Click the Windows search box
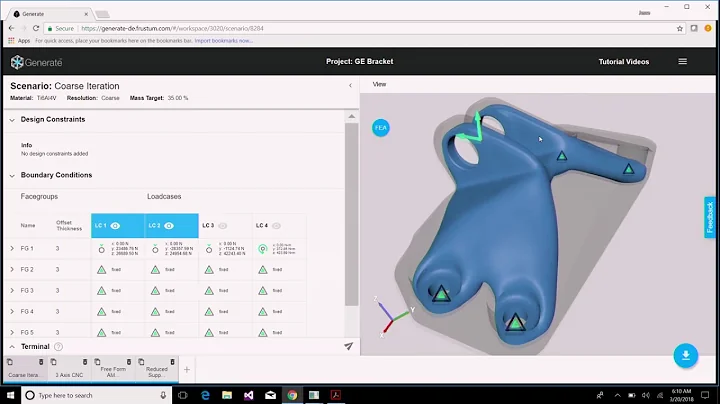The image size is (720, 404). pyautogui.click(x=96, y=395)
